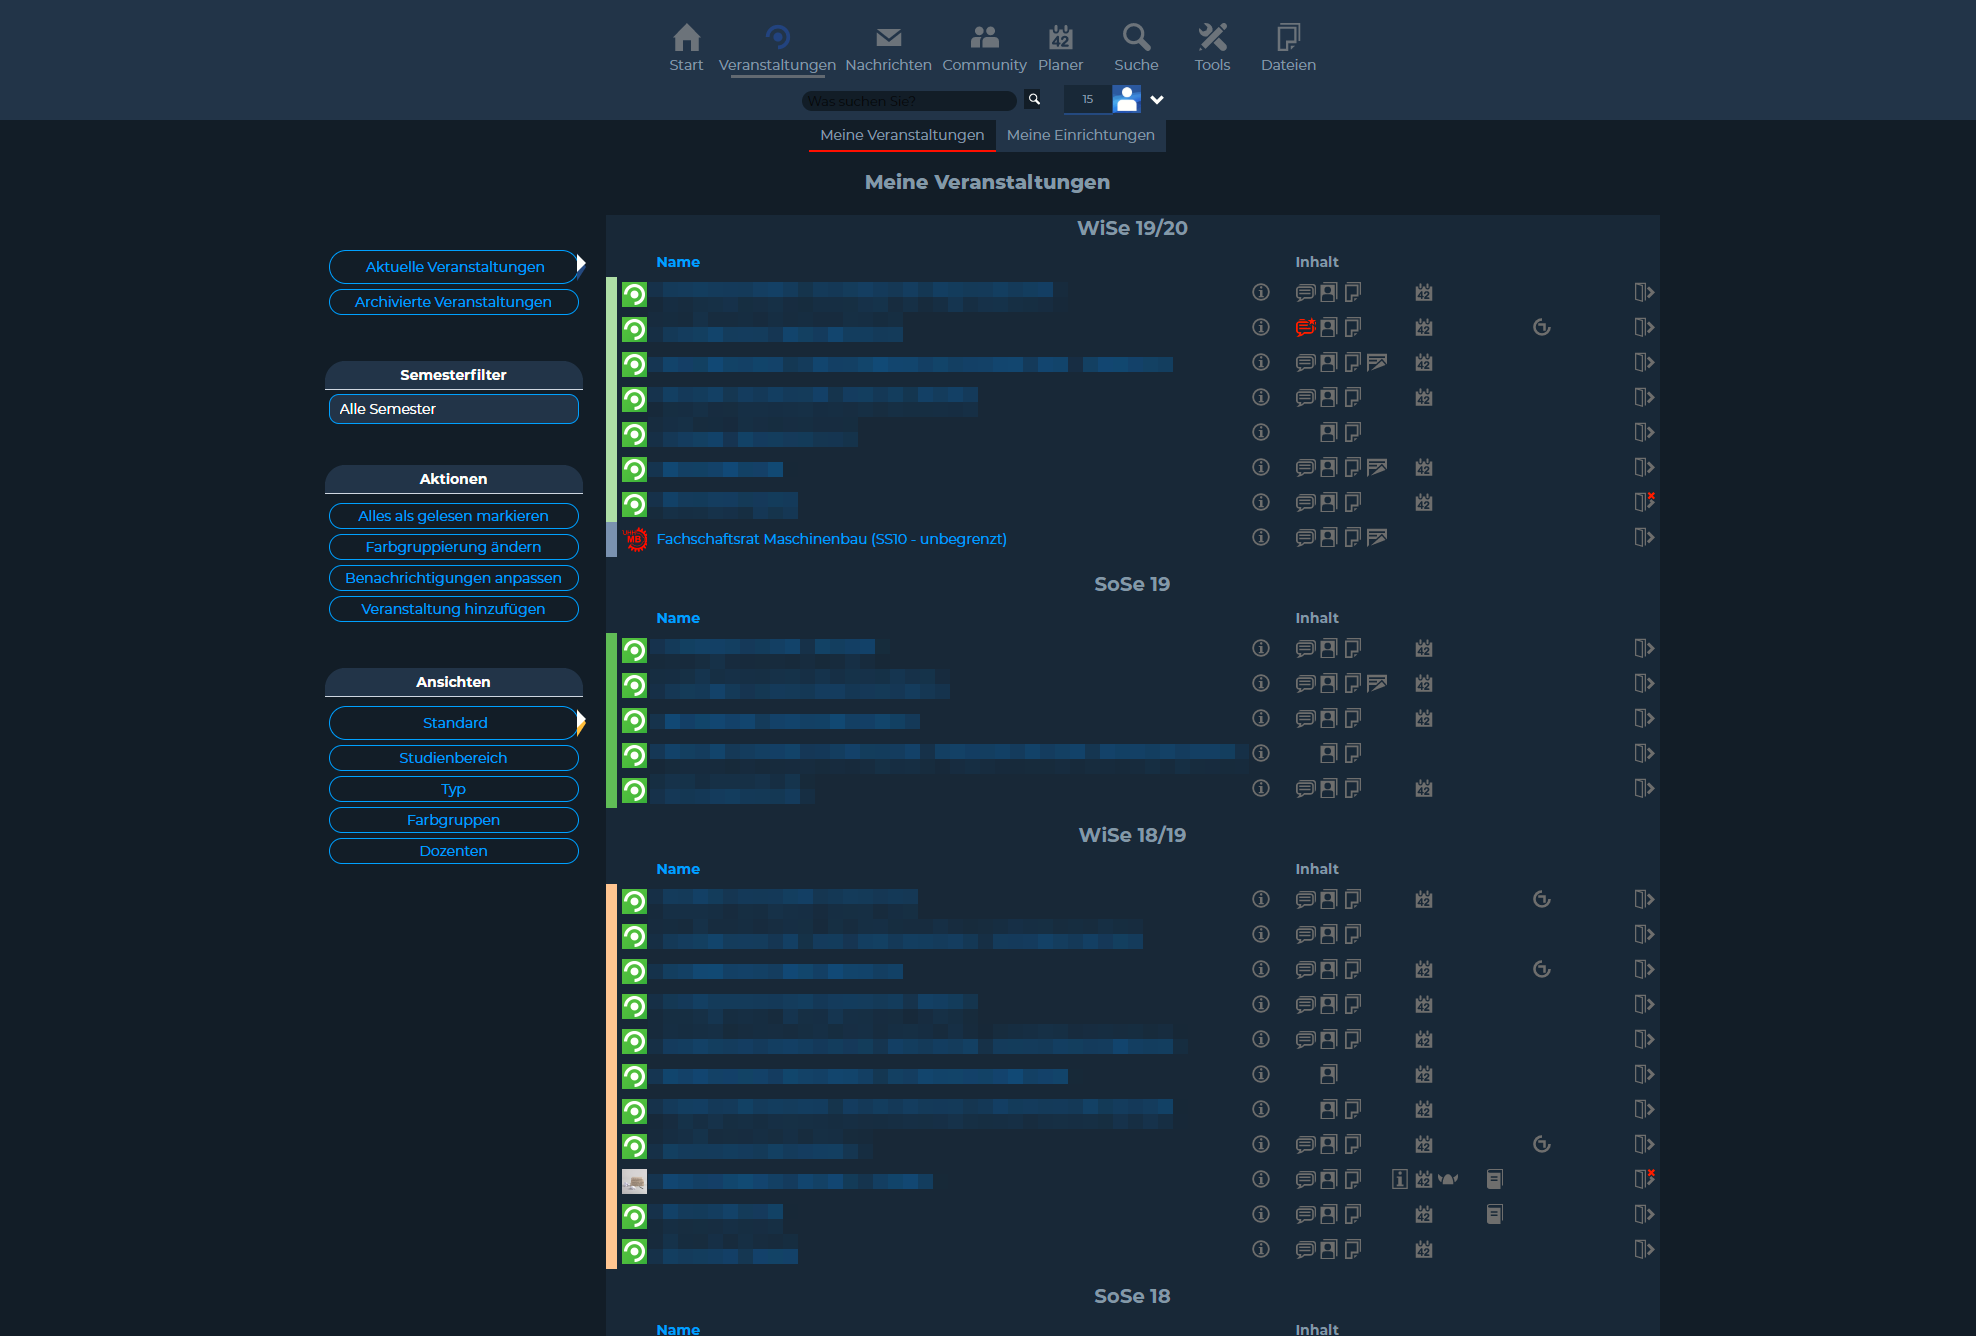Click Alles als gelesen markieren

point(453,516)
